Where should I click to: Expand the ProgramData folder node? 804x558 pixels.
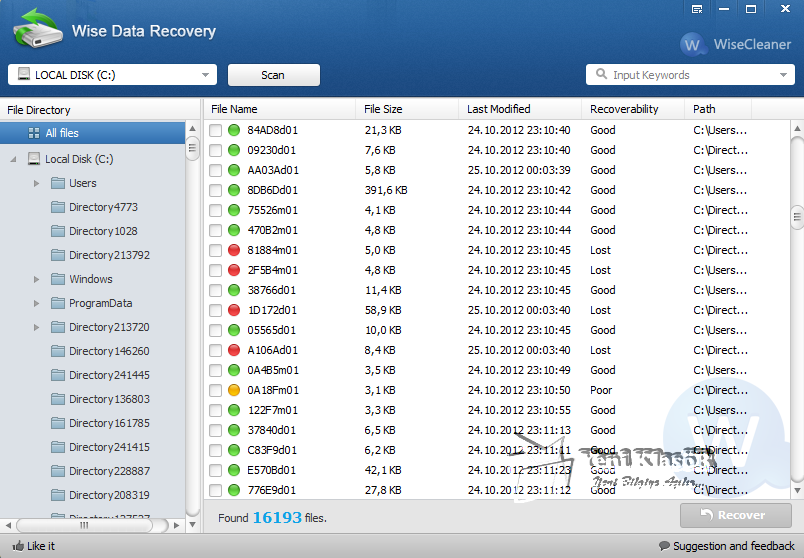[37, 303]
